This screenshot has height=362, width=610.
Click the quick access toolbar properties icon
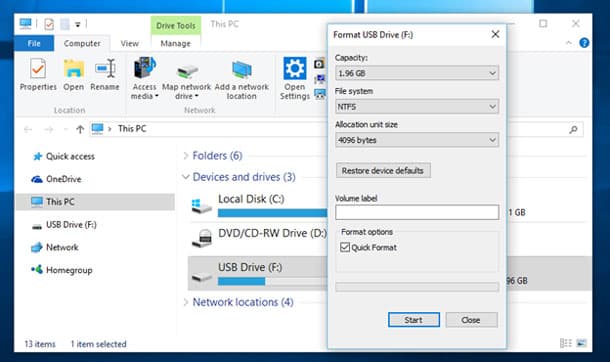[49, 24]
